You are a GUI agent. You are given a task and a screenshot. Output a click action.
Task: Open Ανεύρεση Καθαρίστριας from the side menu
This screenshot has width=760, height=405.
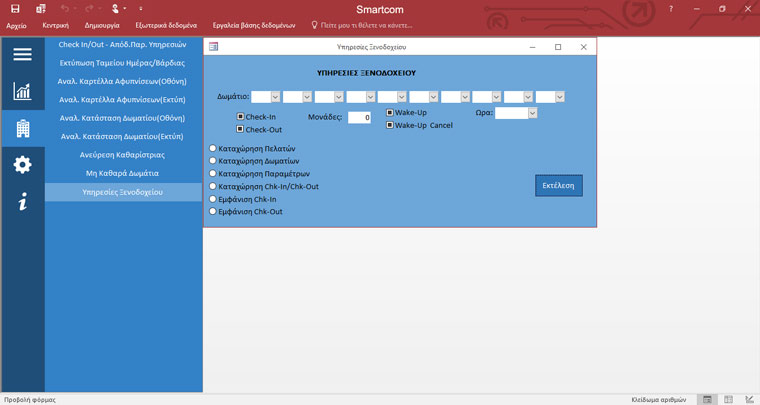click(x=123, y=155)
